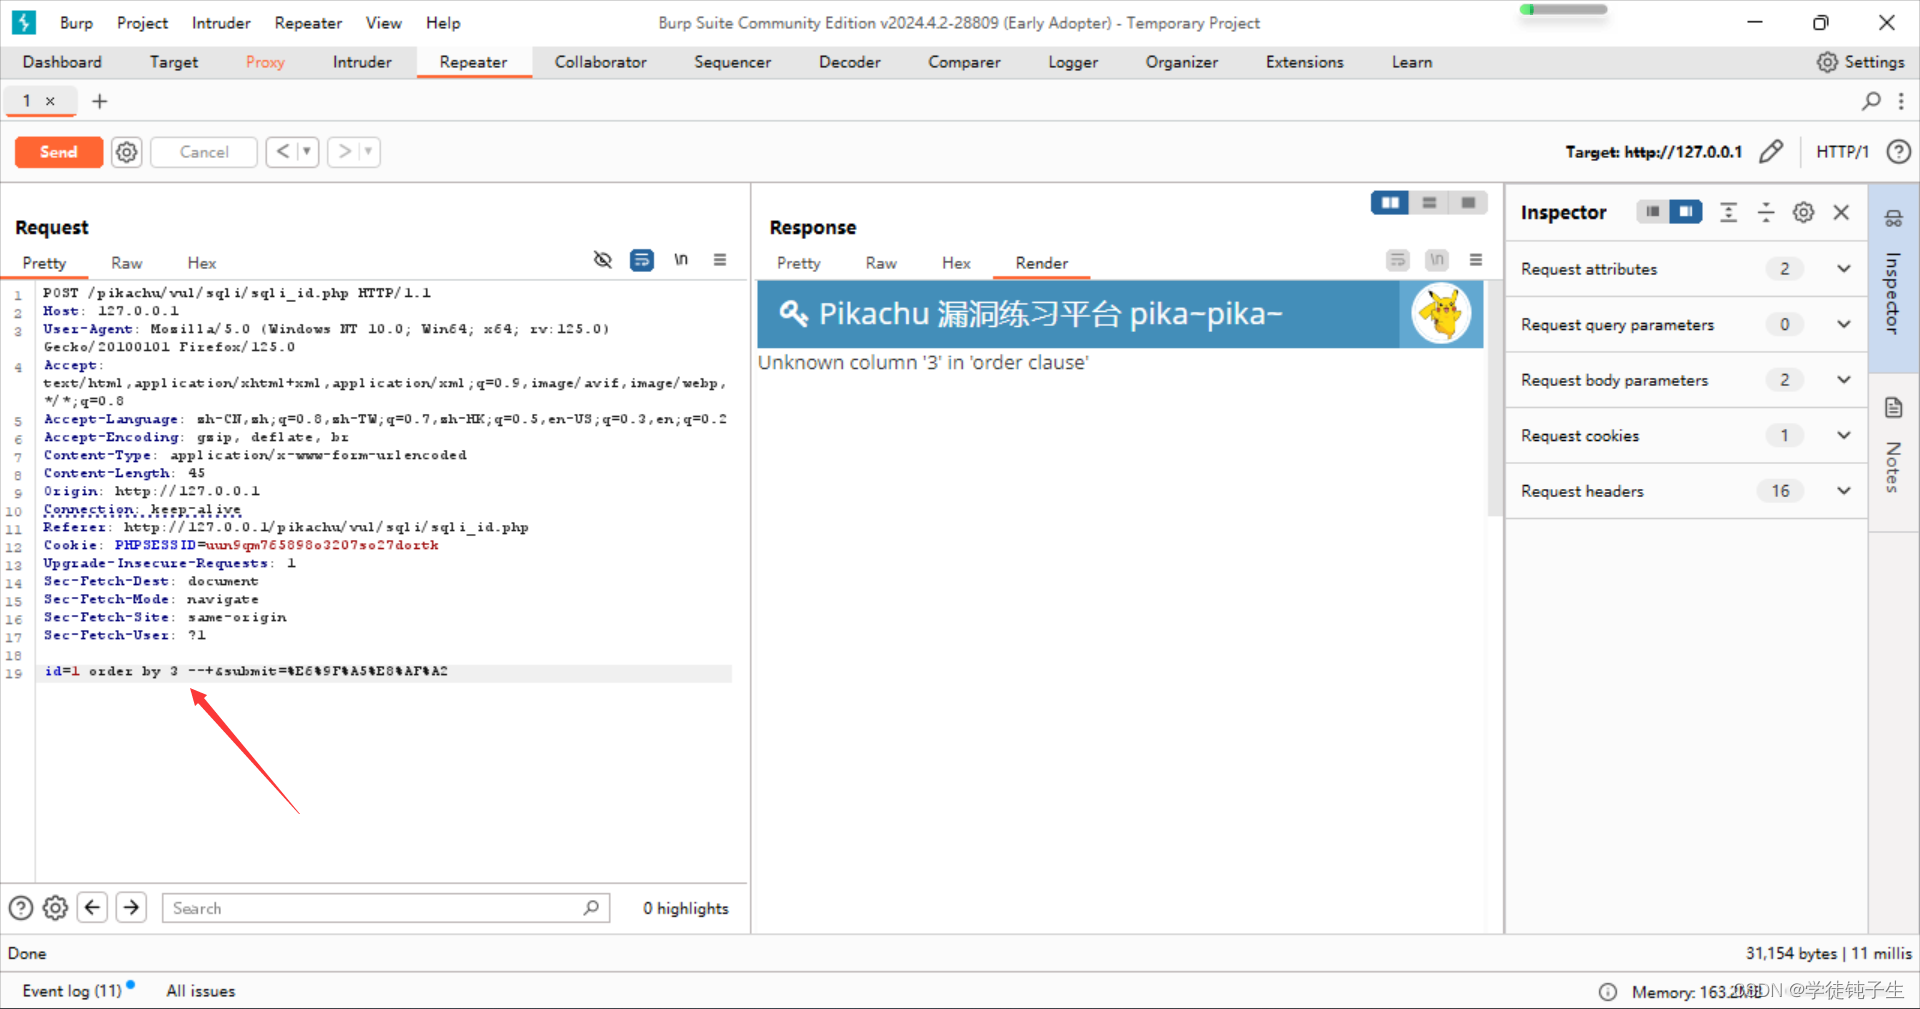Click HTTP/1 protocol label
Viewport: 1920px width, 1009px height.
pyautogui.click(x=1842, y=152)
